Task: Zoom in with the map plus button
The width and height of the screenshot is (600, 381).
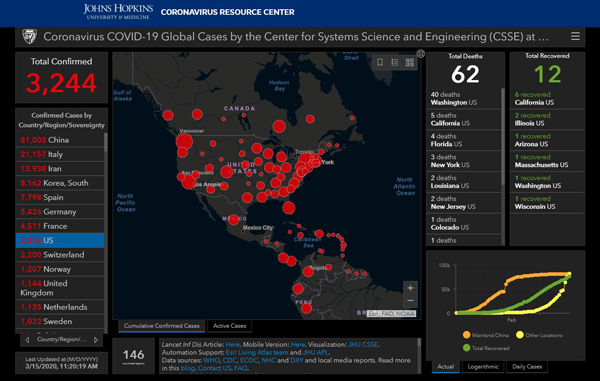Action: click(410, 288)
